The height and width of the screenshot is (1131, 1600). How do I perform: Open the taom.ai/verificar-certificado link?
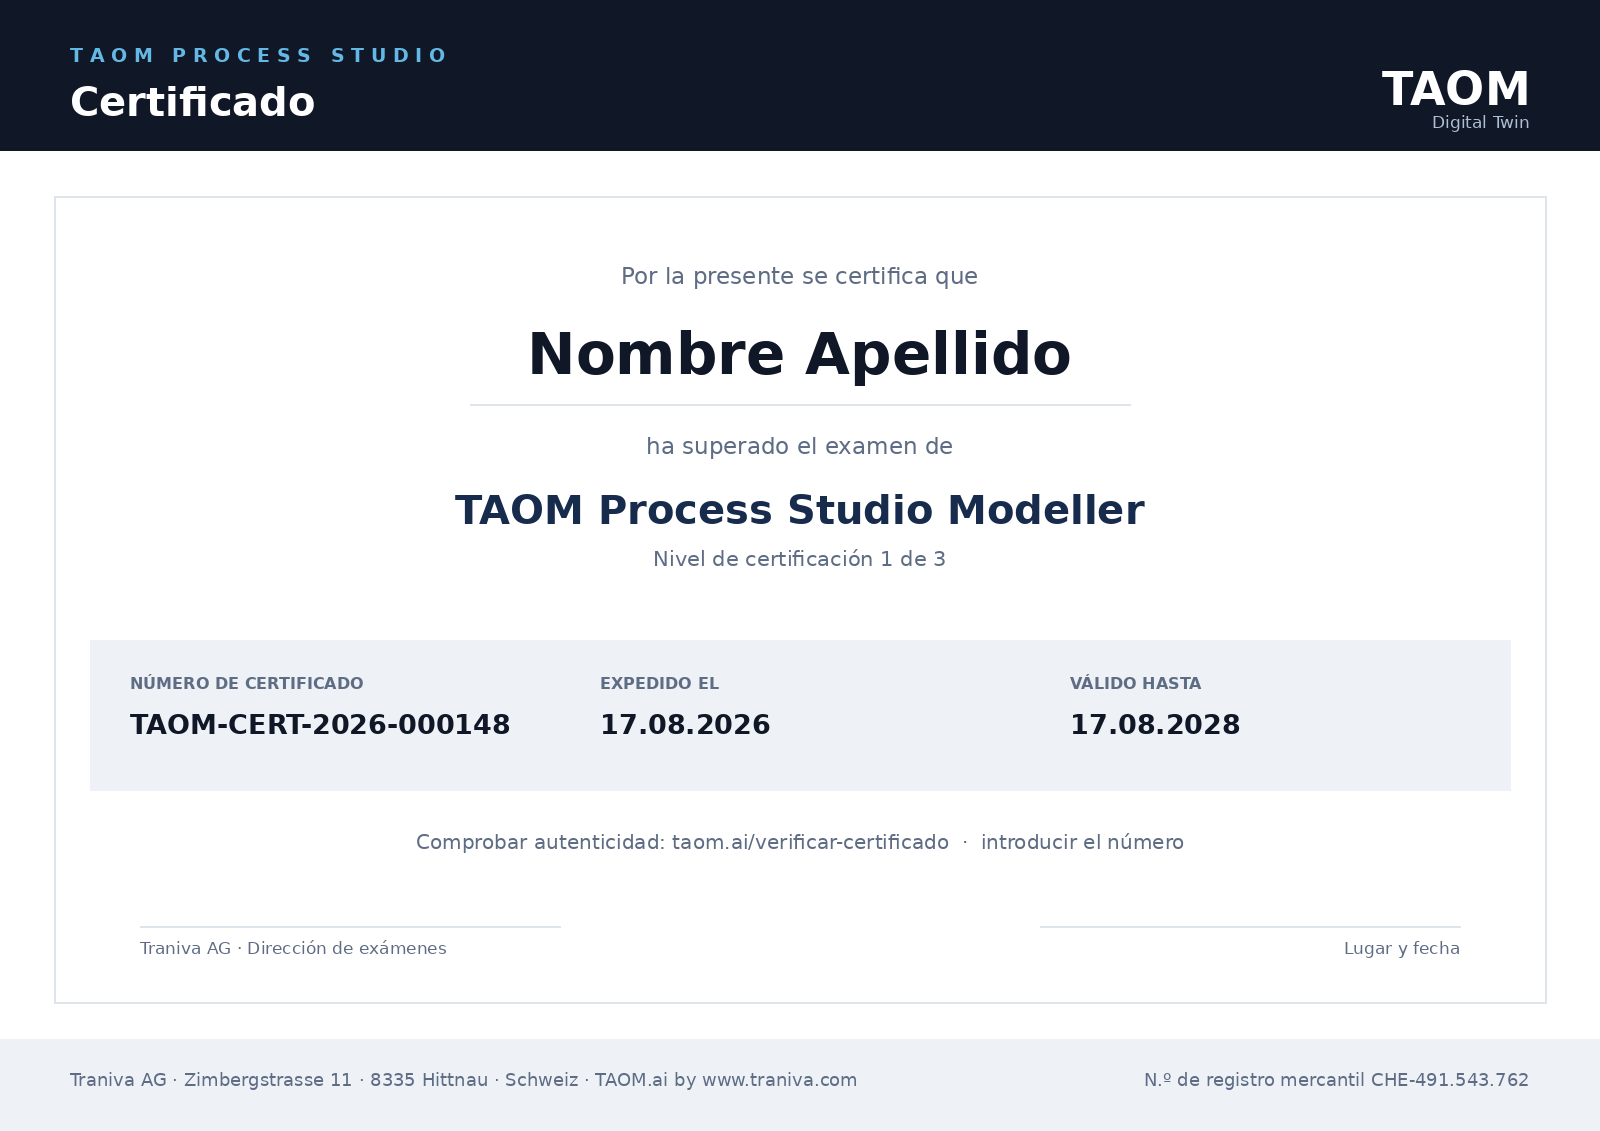(x=810, y=842)
